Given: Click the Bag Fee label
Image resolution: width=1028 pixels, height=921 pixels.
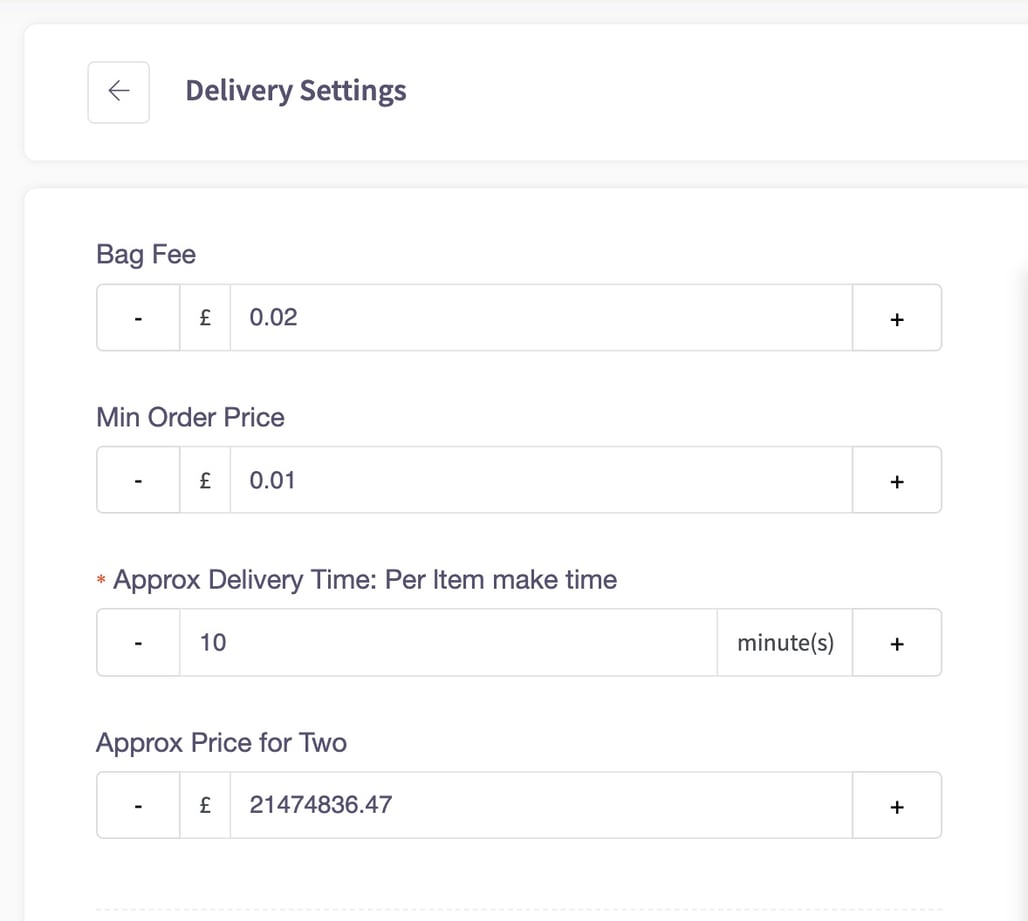Looking at the screenshot, I should pyautogui.click(x=145, y=255).
